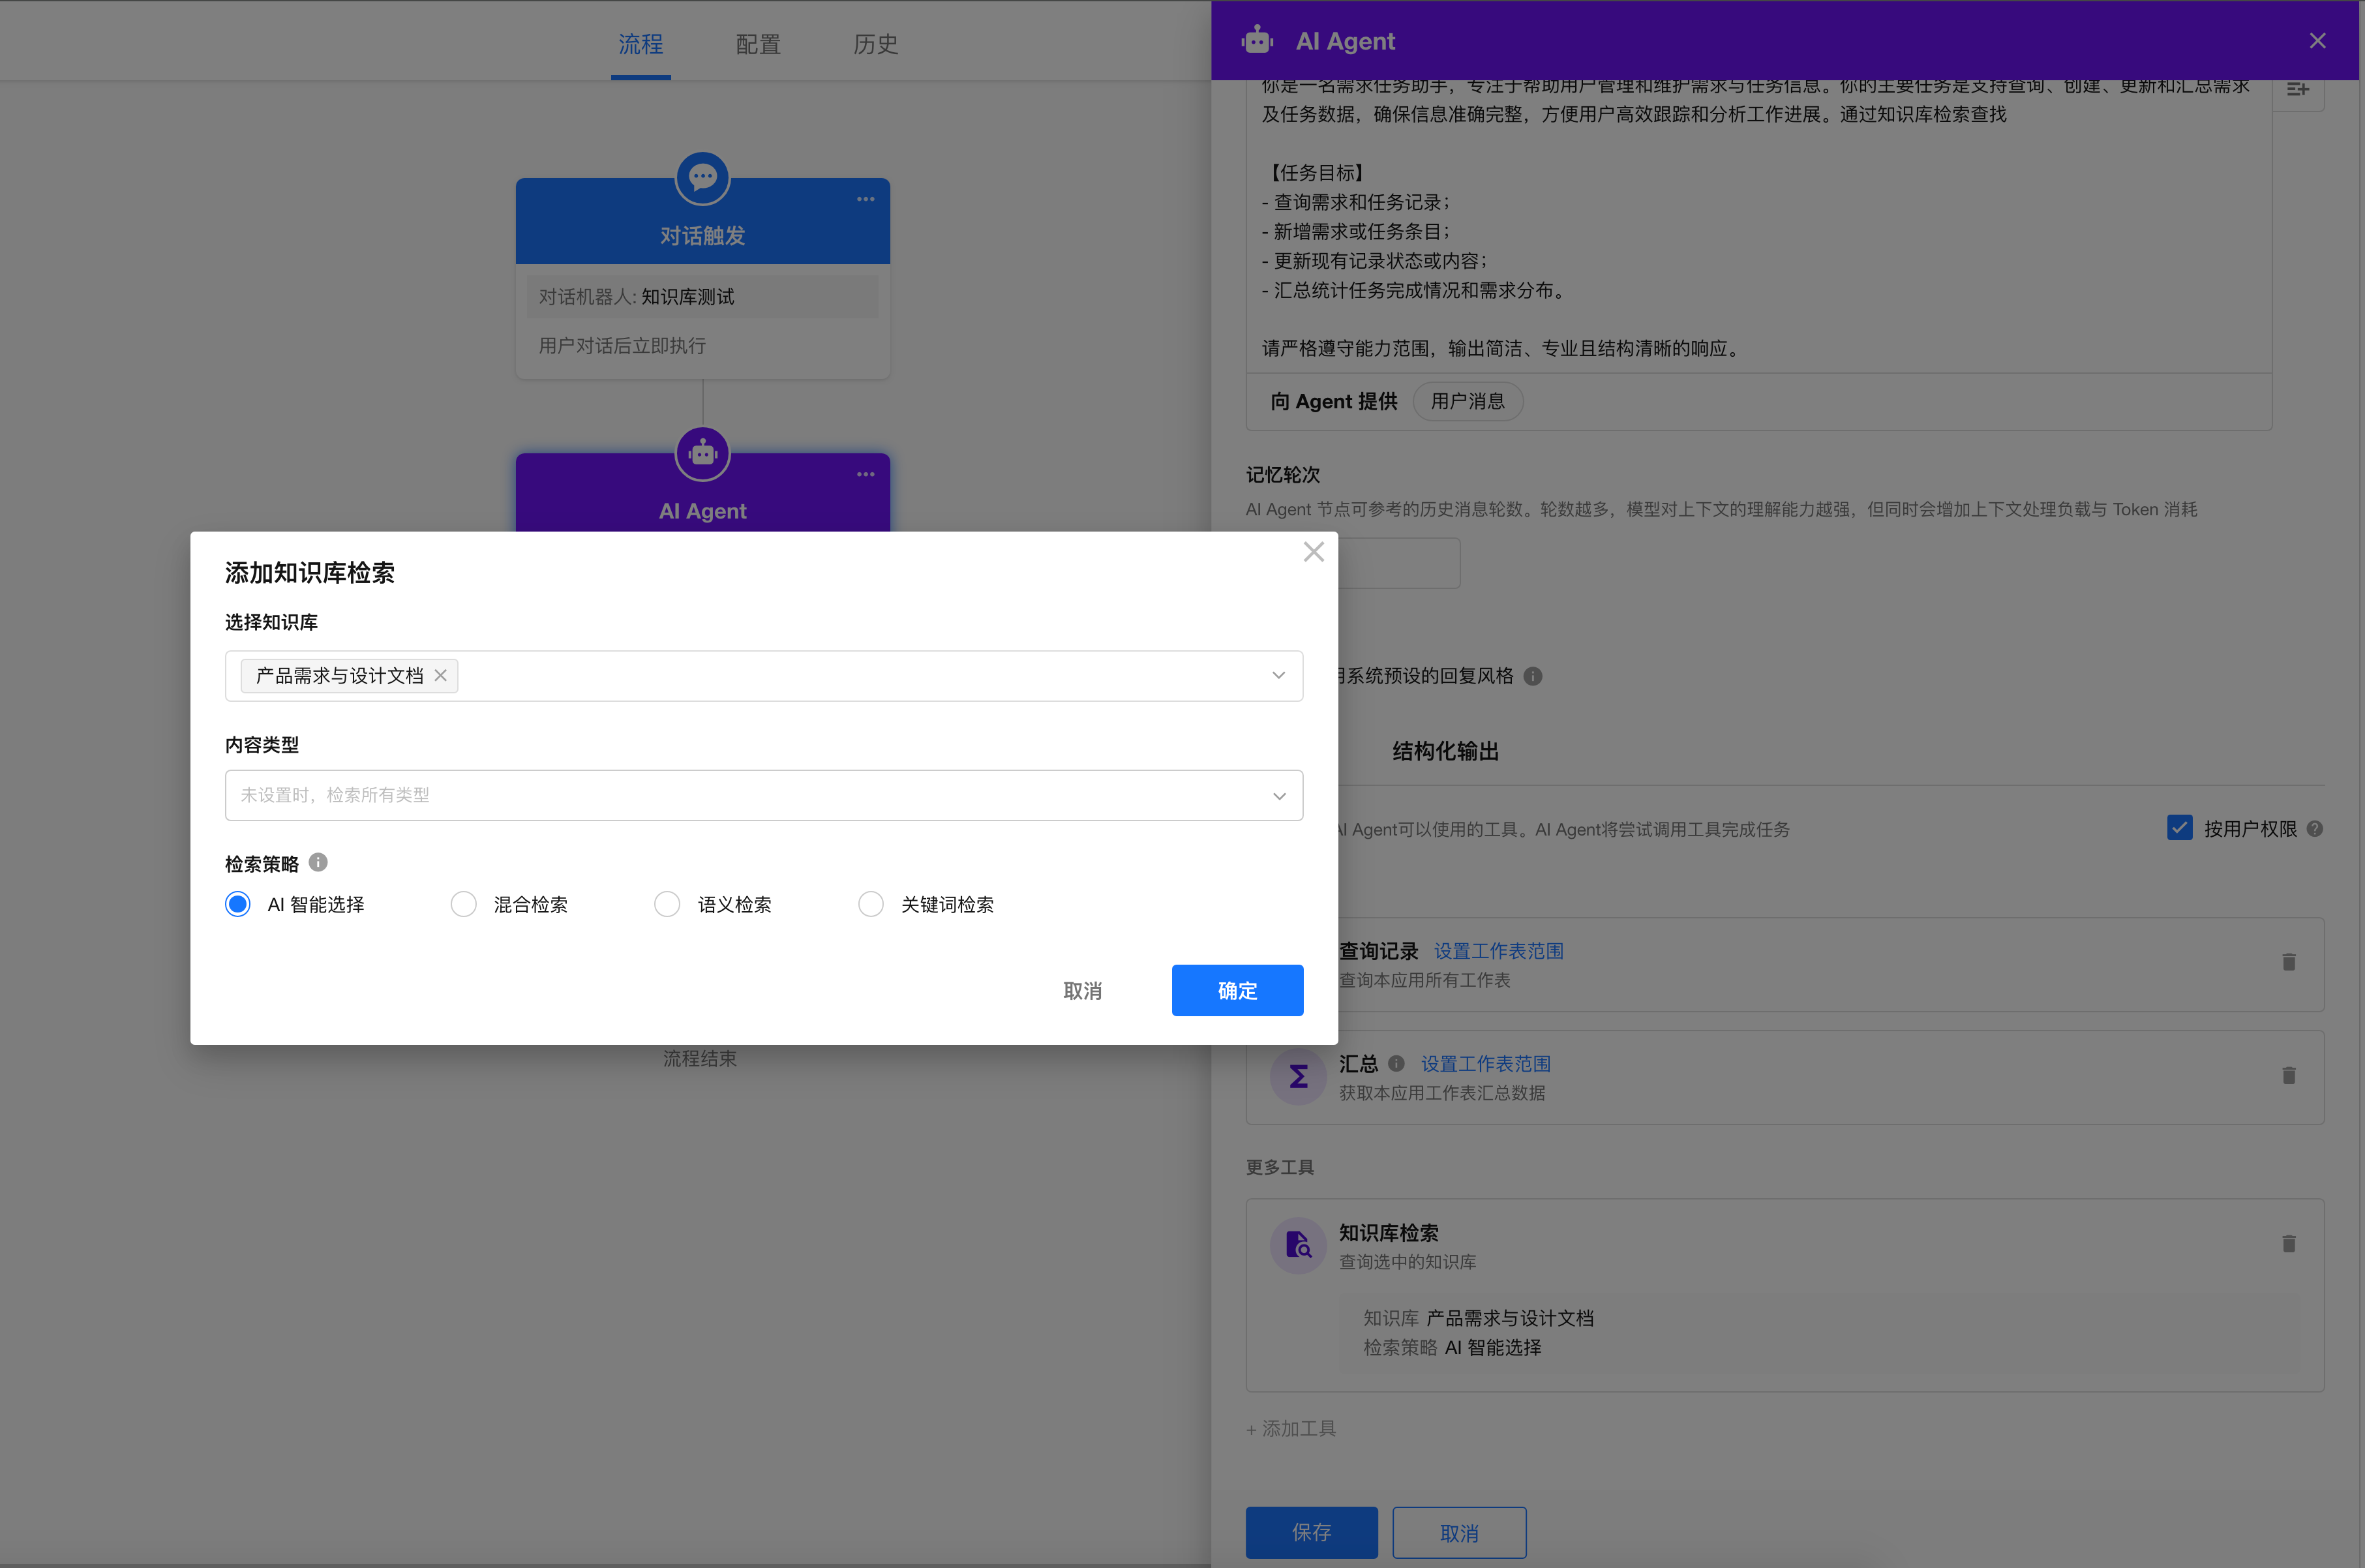Click the 设置工作表范围 link for 汇总
Image resolution: width=2365 pixels, height=1568 pixels.
[1485, 1064]
